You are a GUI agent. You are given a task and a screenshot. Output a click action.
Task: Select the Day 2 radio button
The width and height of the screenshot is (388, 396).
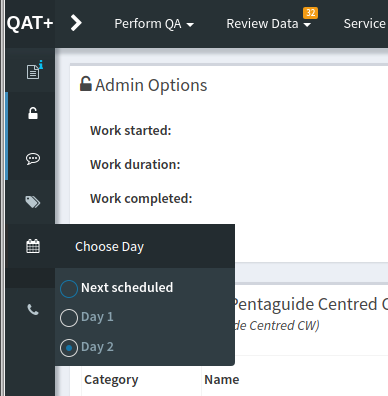[69, 348]
